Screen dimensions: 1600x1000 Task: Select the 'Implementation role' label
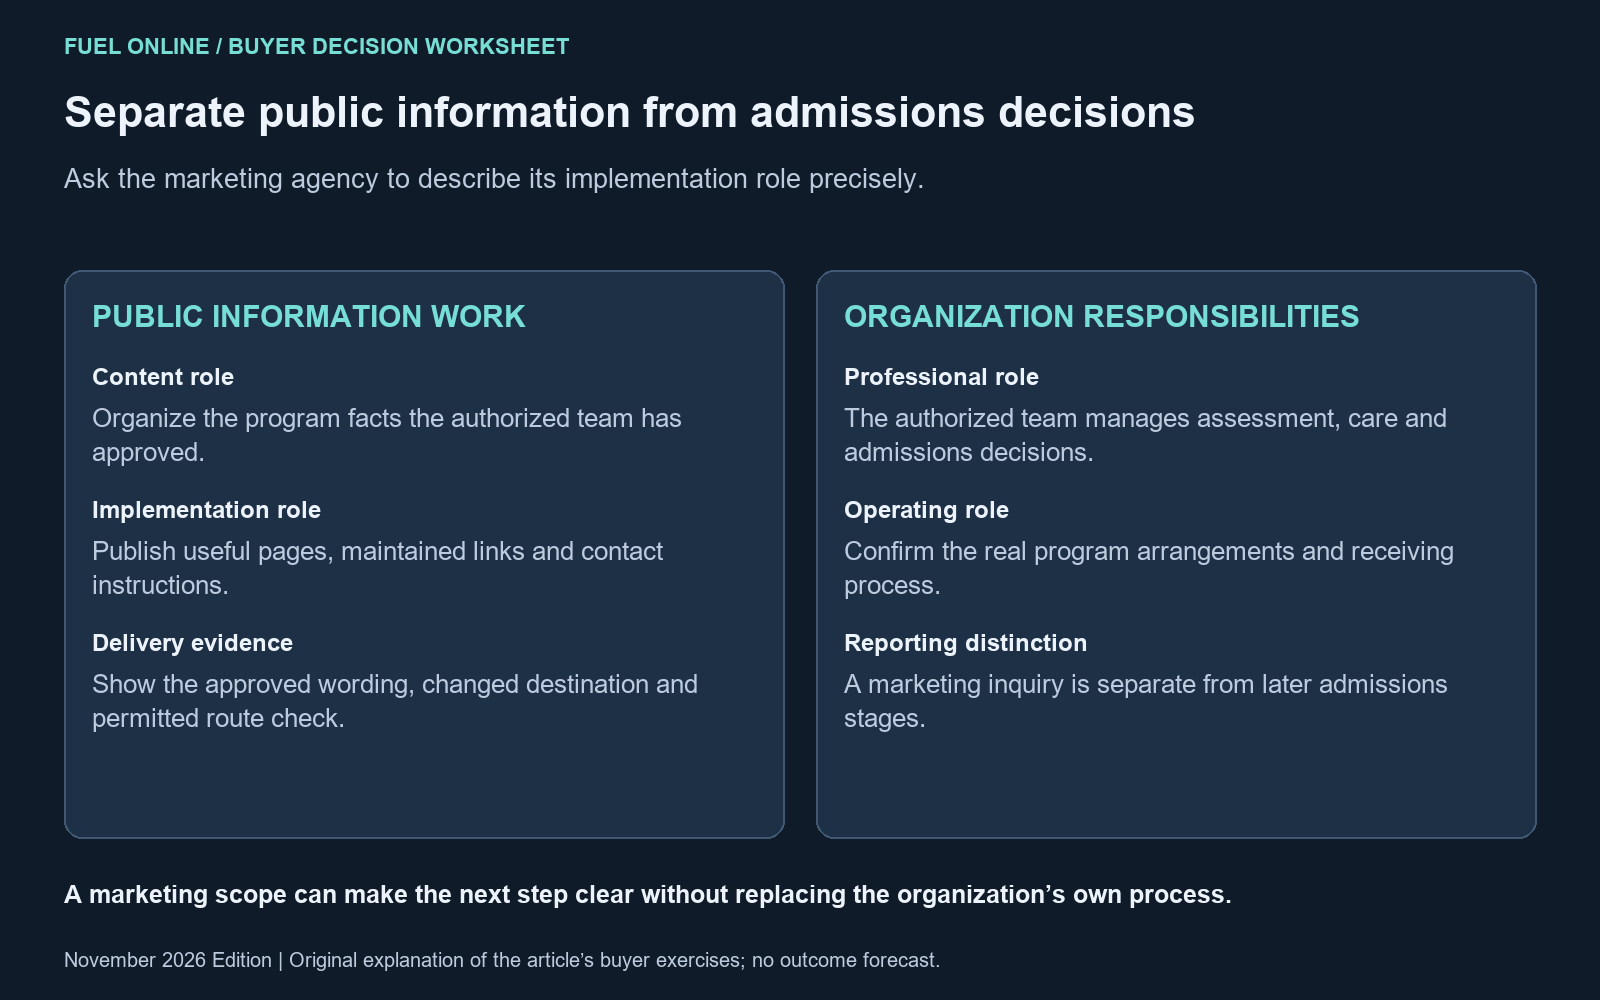206,510
